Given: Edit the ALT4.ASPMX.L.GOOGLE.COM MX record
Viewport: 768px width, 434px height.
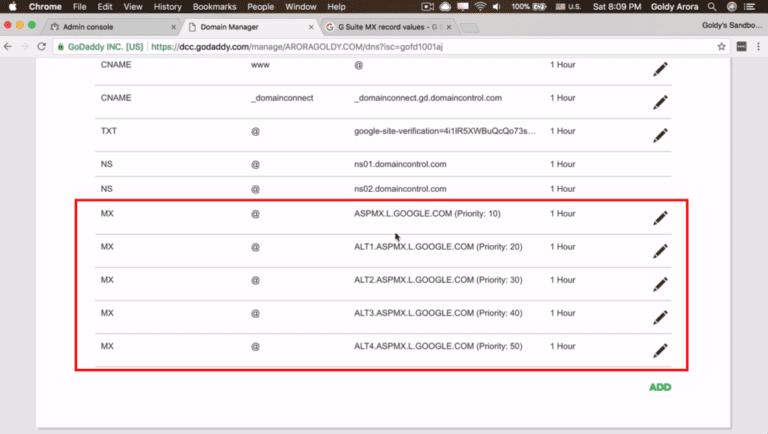Looking at the screenshot, I should click(x=660, y=351).
